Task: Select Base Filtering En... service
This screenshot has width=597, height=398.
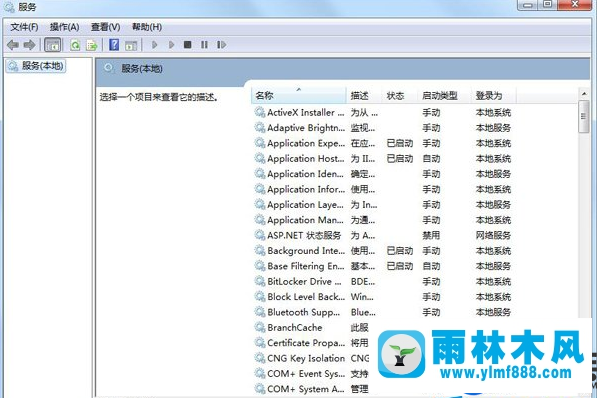Action: click(383, 266)
